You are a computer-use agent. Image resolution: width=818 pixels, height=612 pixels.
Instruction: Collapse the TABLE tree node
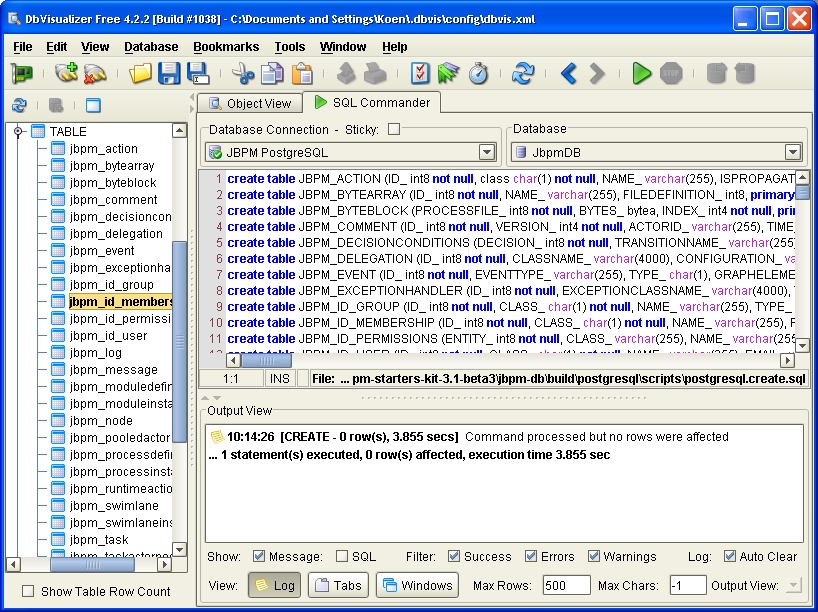tap(18, 131)
